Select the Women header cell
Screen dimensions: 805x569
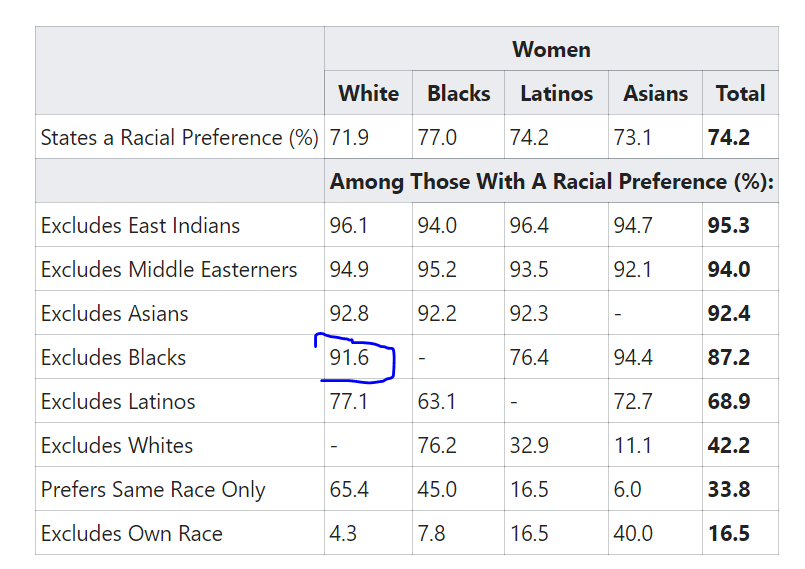[551, 49]
